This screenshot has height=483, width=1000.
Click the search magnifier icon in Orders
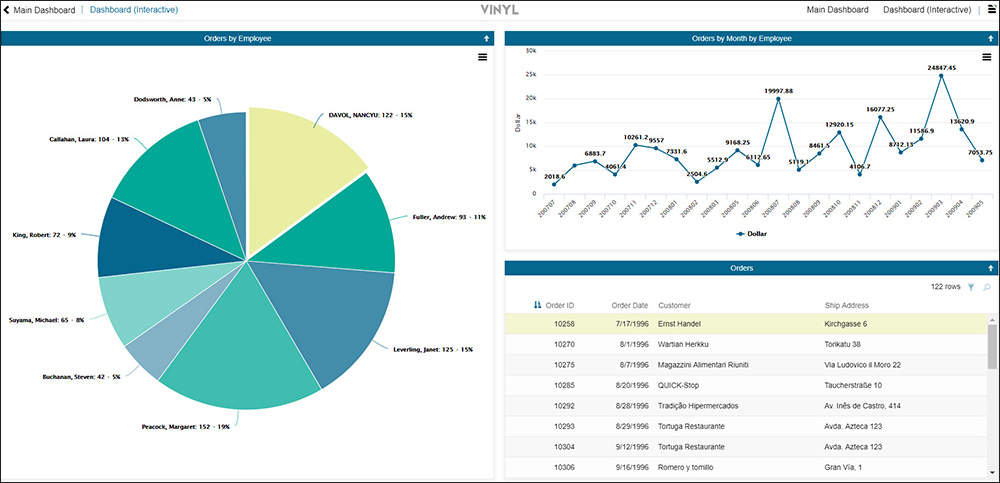pos(987,287)
